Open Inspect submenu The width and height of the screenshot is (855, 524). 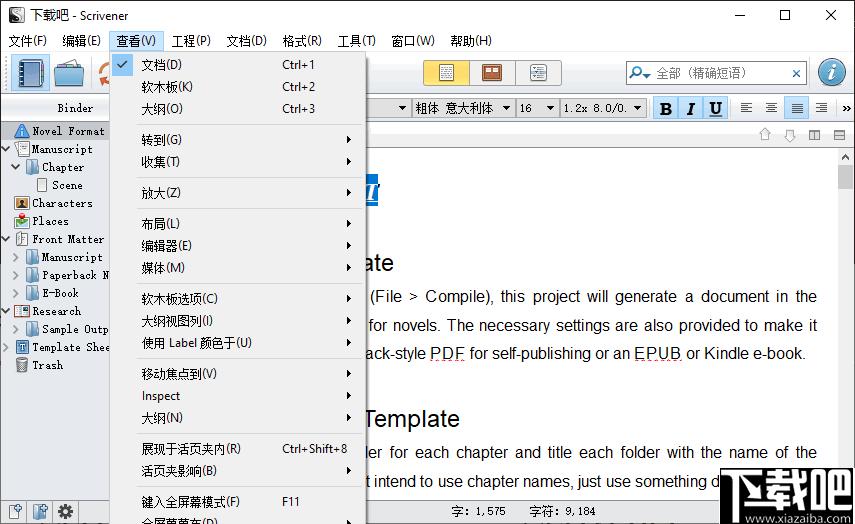tap(238, 396)
